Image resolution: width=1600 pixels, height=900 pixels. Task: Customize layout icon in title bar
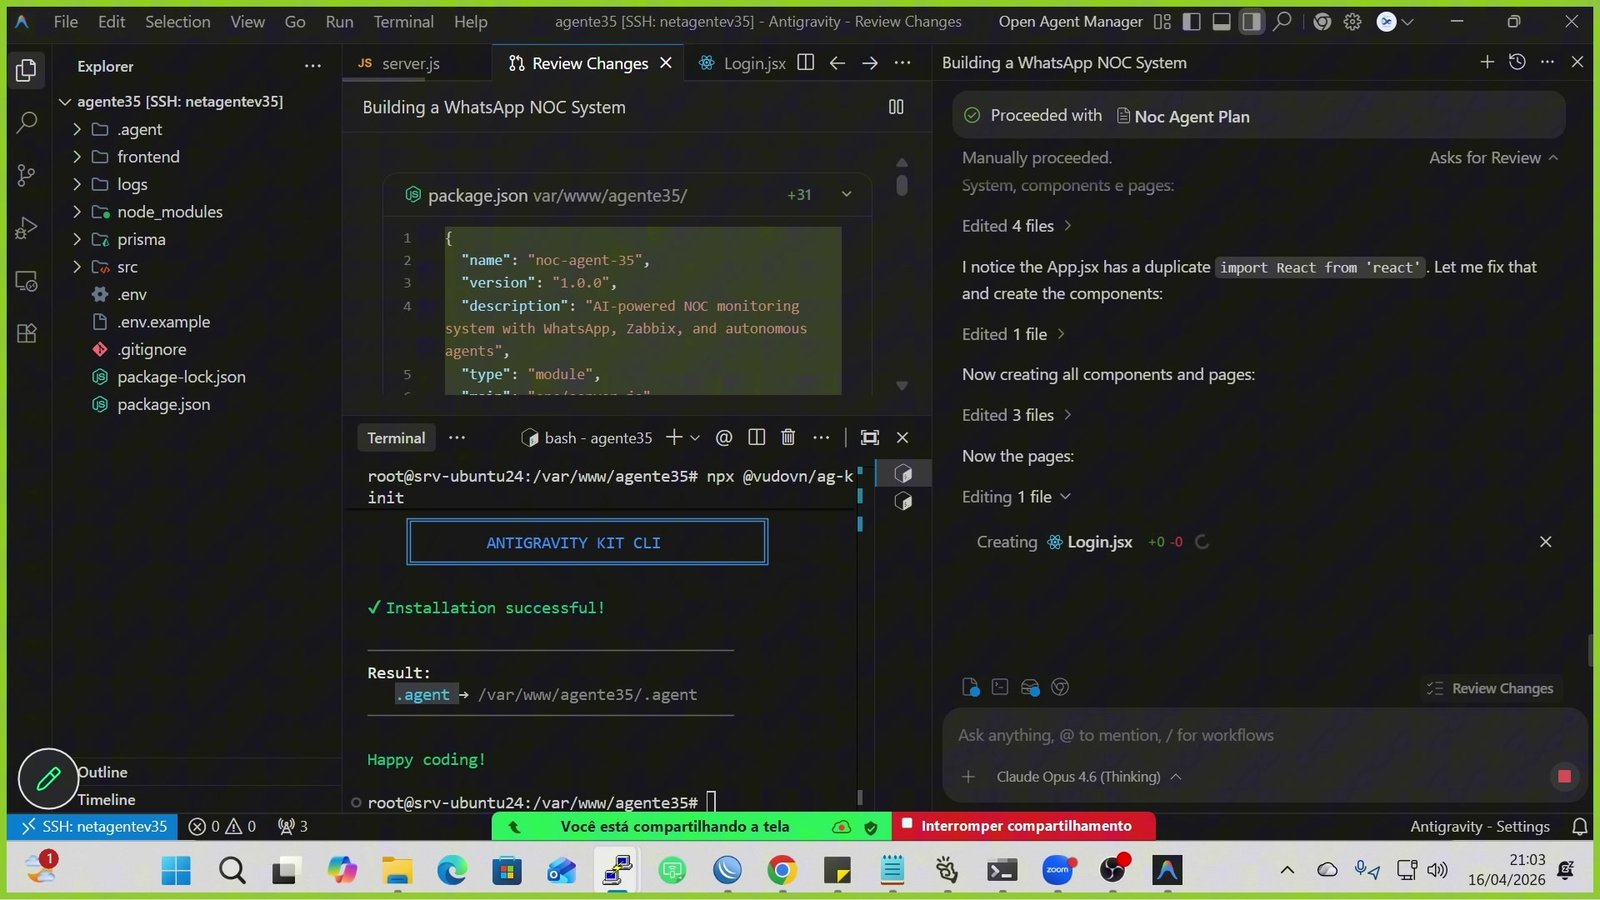(x=1162, y=21)
